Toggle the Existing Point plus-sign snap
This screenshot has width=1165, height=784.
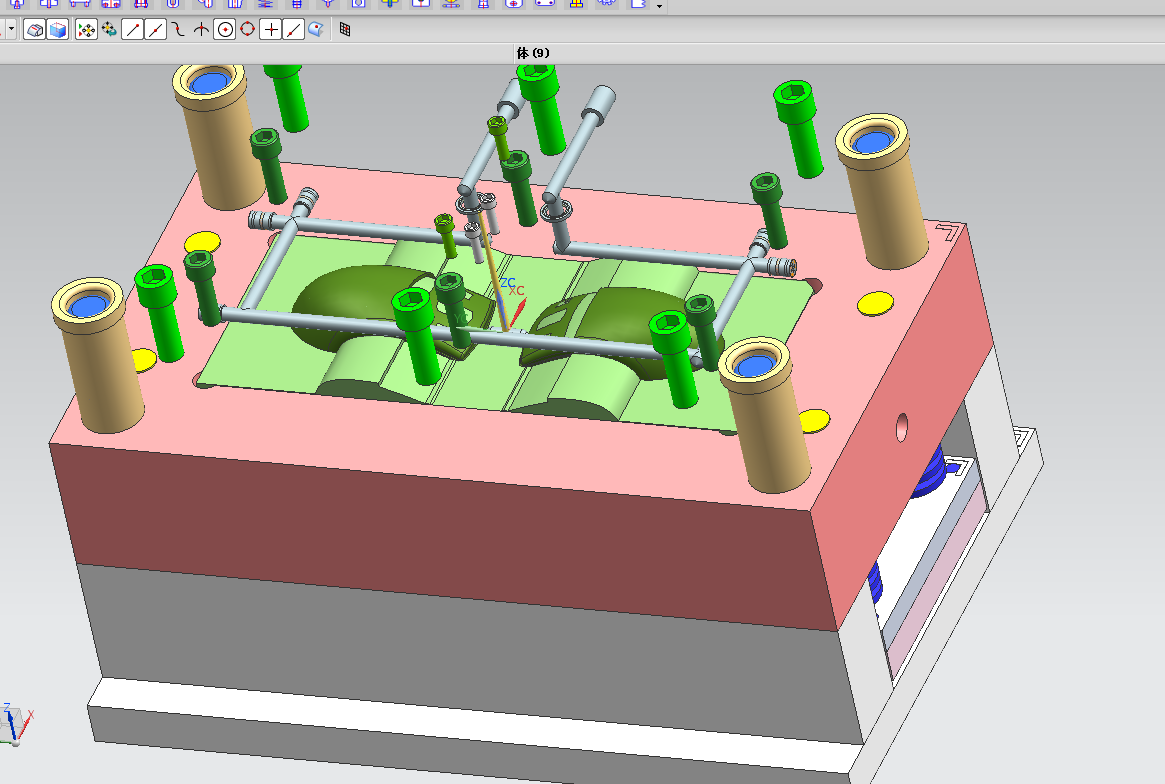[270, 30]
